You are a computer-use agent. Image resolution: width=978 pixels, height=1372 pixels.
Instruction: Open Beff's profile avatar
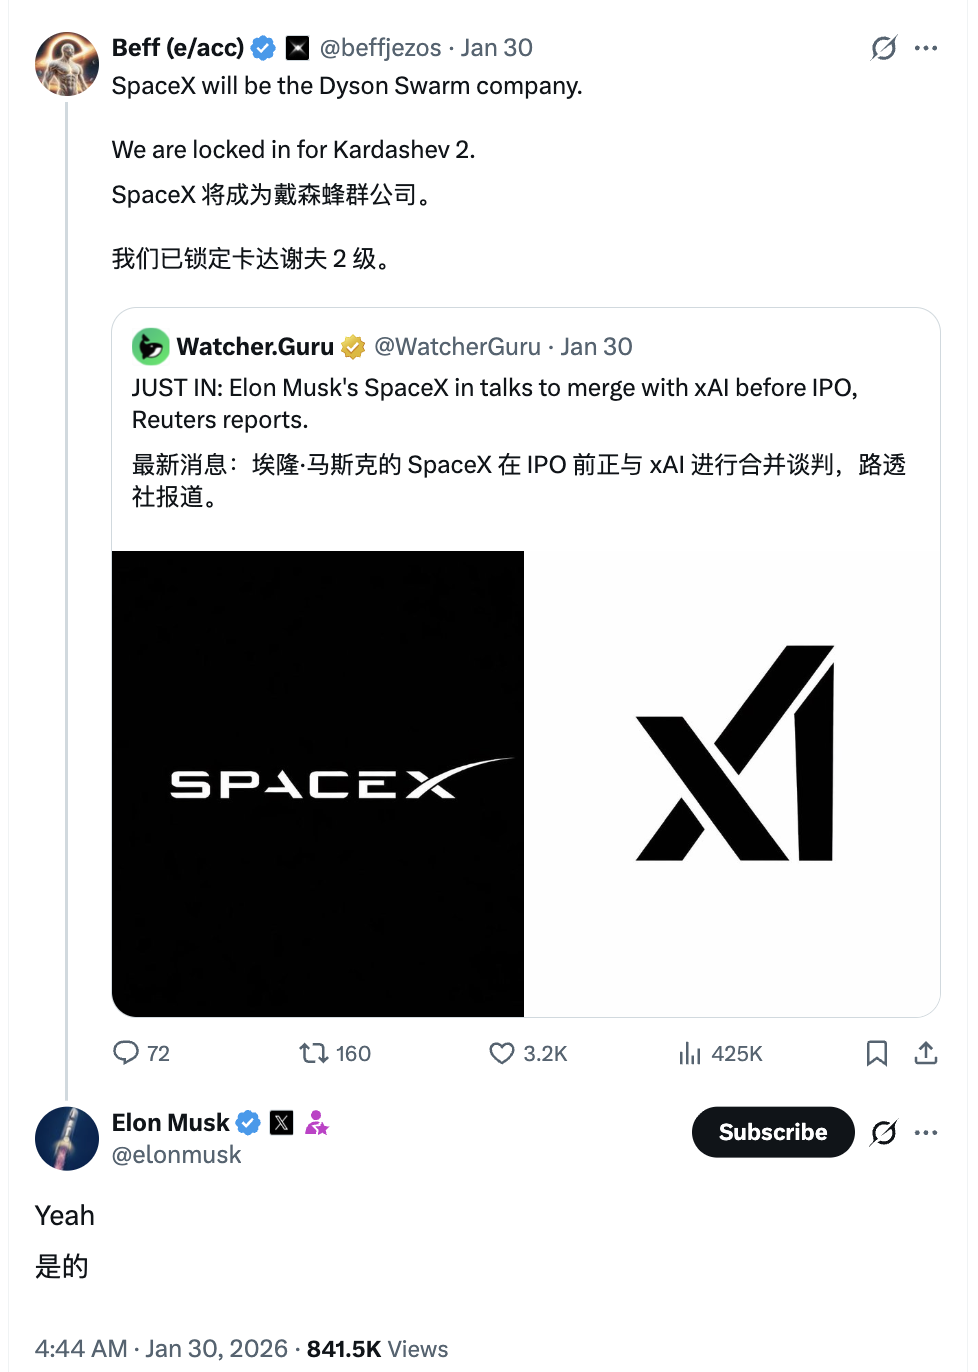tap(67, 64)
